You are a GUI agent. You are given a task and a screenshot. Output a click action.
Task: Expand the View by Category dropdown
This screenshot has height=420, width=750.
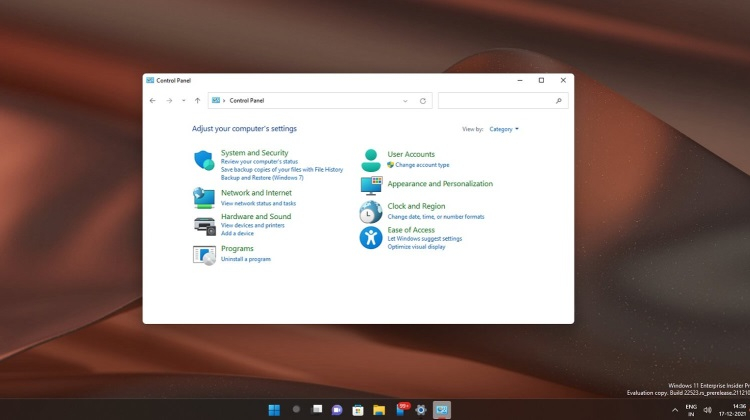(504, 129)
